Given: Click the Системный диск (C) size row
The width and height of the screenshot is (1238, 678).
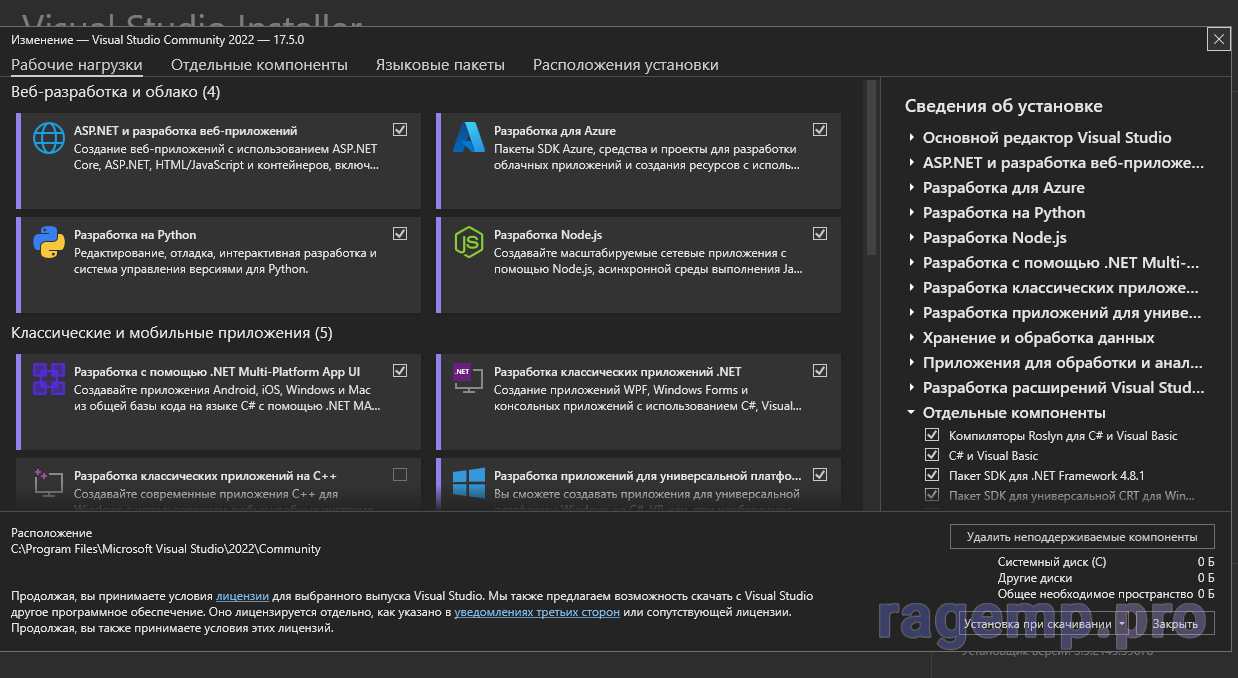Looking at the screenshot, I should (x=1106, y=562).
